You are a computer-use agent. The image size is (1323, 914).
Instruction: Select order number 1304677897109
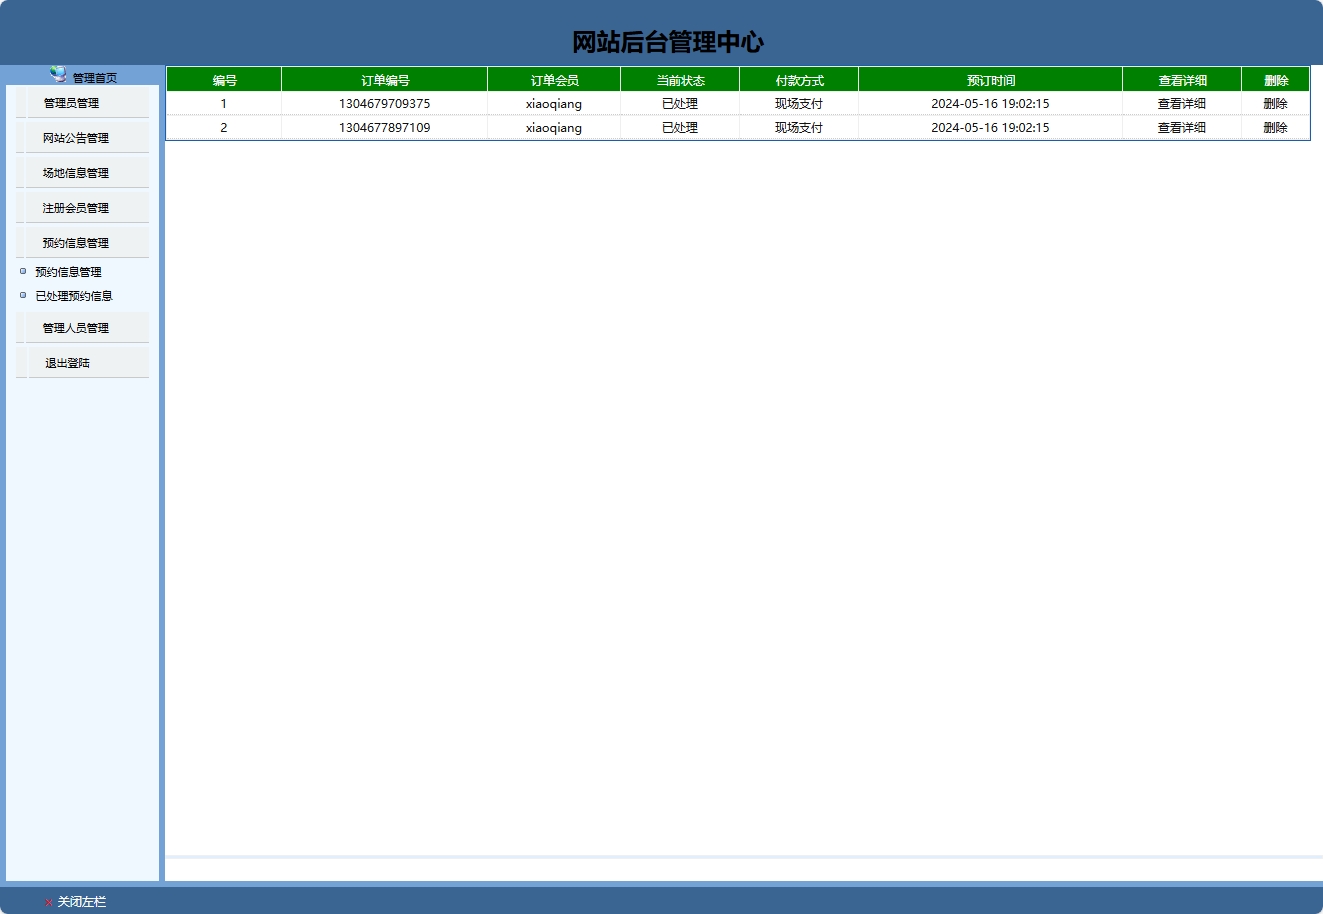click(x=385, y=128)
